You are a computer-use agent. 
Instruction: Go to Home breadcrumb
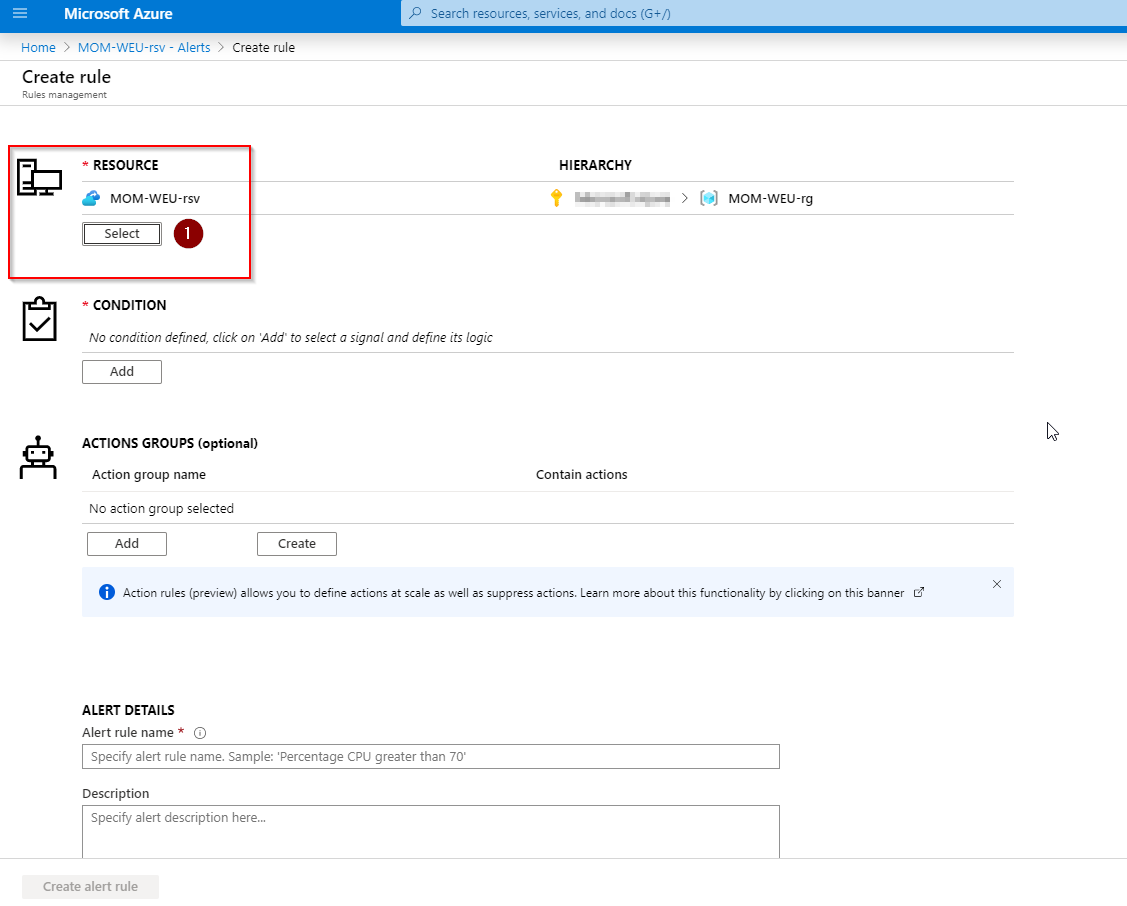click(38, 47)
